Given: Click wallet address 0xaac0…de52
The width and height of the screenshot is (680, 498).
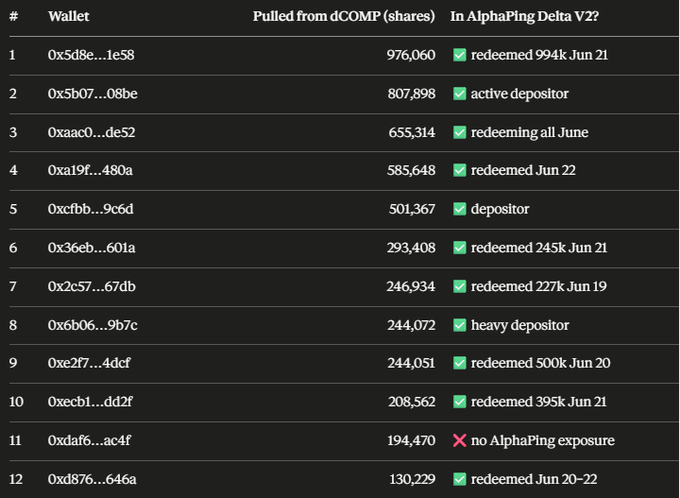Looking at the screenshot, I should [x=92, y=132].
